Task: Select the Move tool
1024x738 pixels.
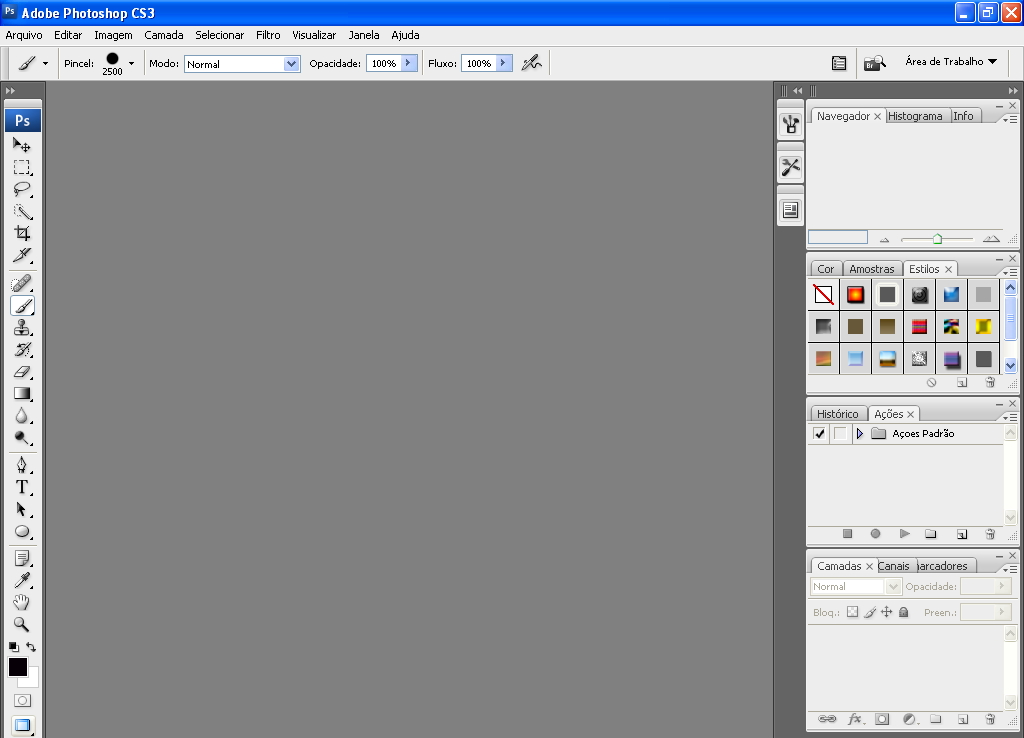Action: tap(22, 145)
